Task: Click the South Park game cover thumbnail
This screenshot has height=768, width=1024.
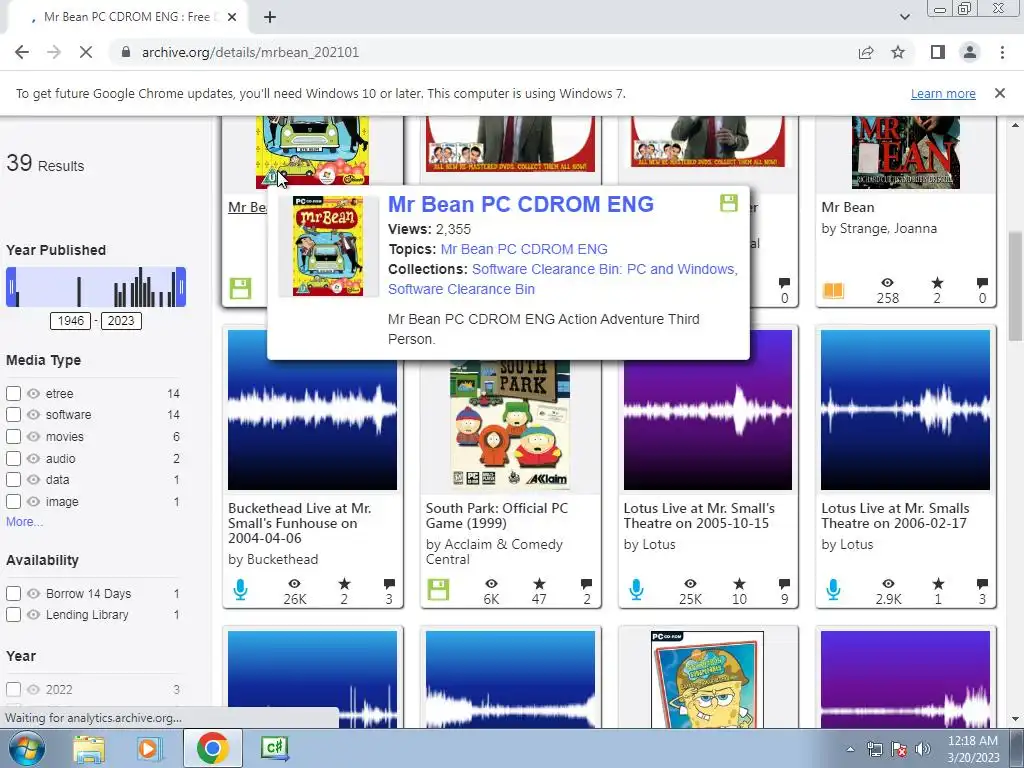Action: (x=510, y=424)
